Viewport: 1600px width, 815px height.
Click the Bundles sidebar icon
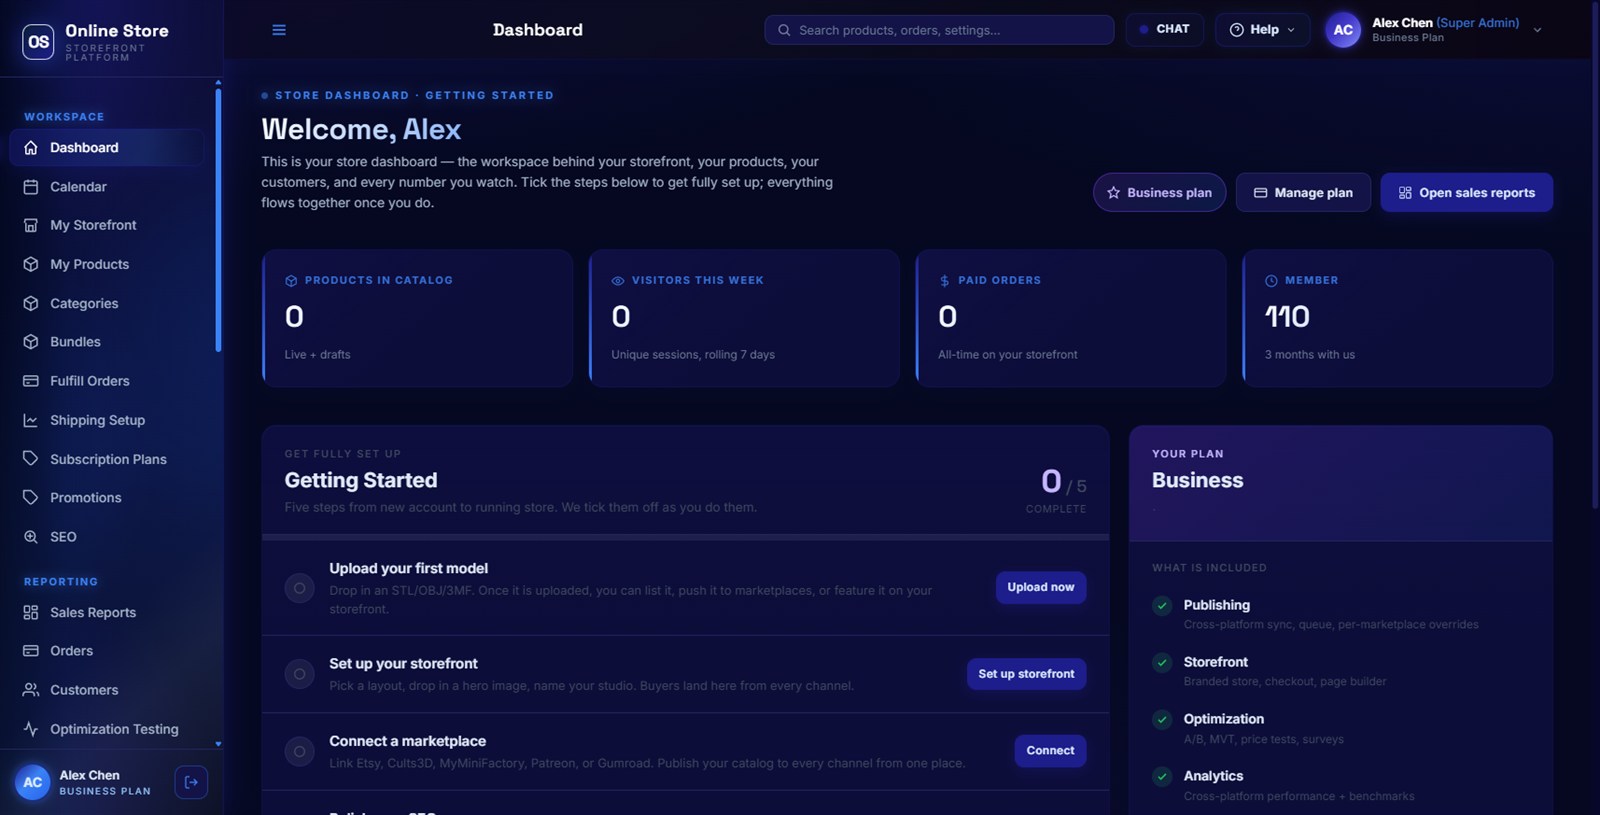click(x=31, y=342)
